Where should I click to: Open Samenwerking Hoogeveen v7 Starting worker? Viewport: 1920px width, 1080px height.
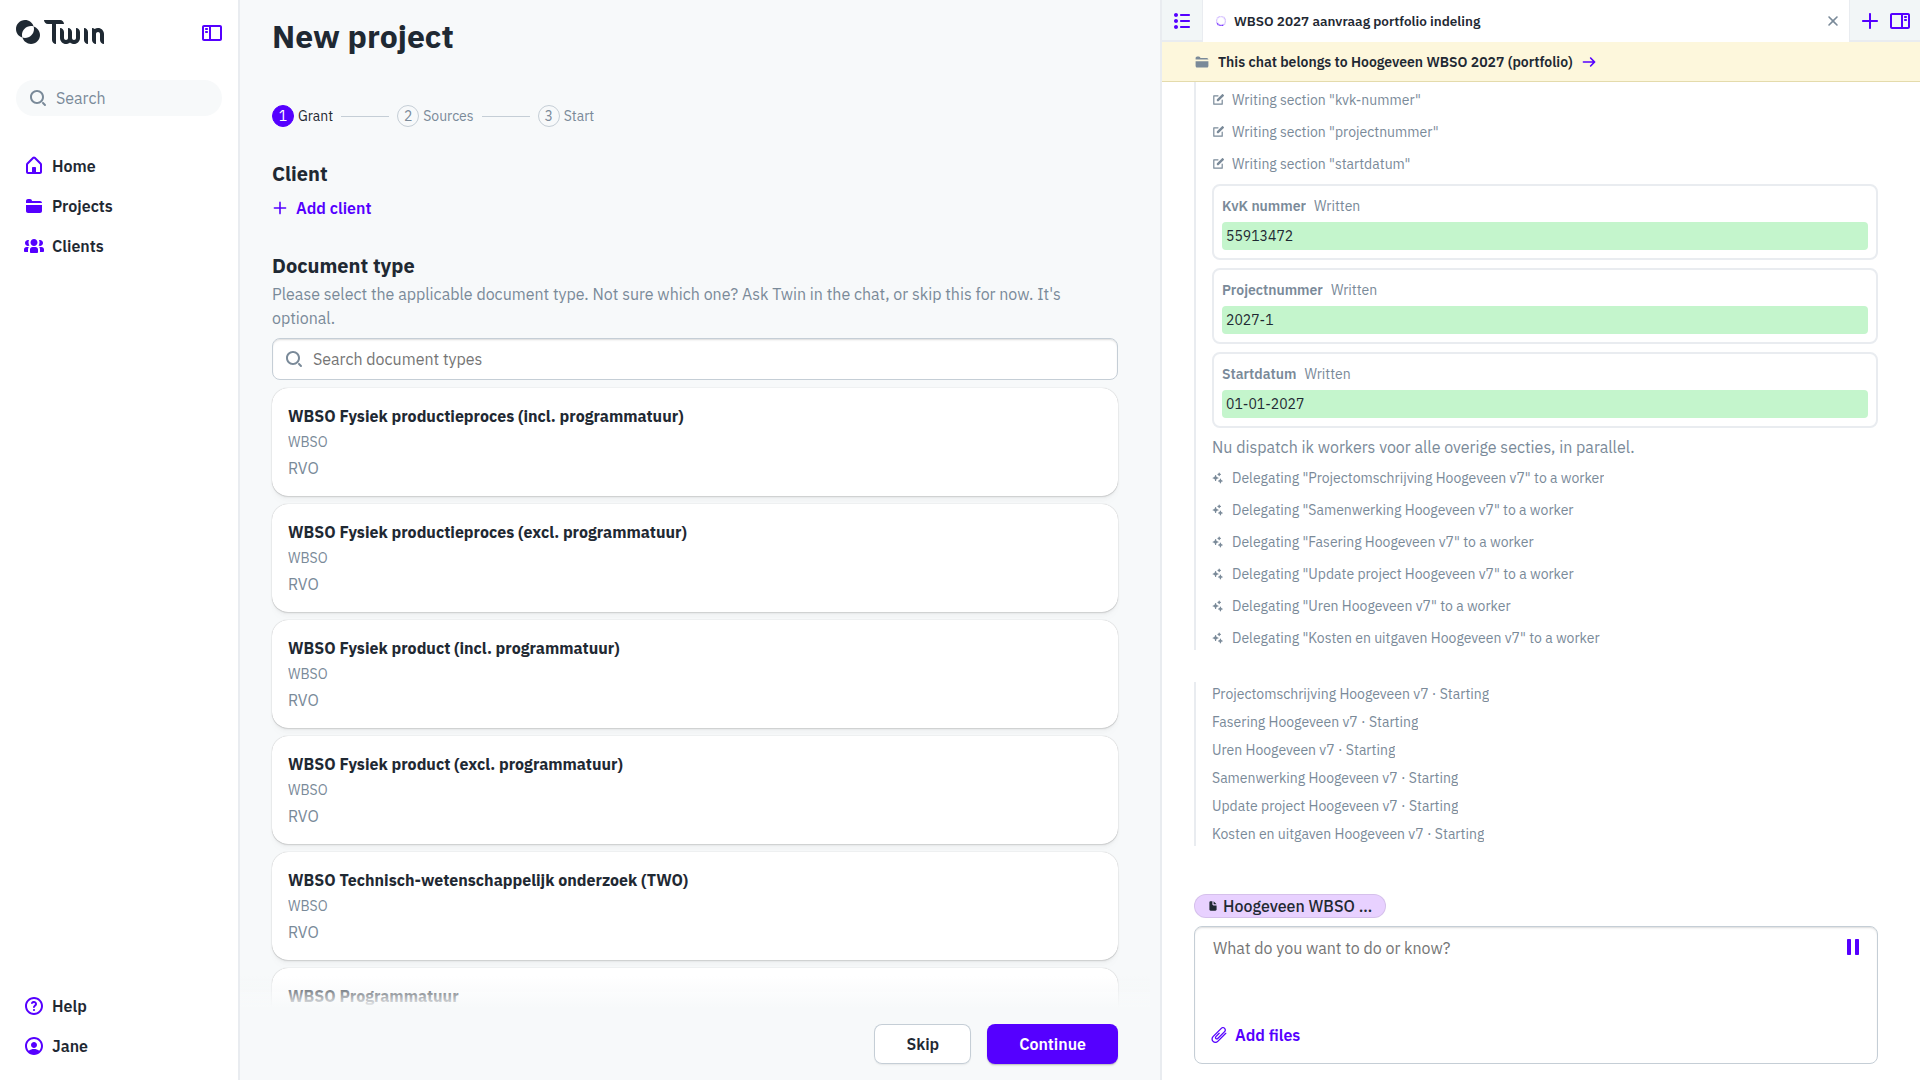click(x=1335, y=778)
